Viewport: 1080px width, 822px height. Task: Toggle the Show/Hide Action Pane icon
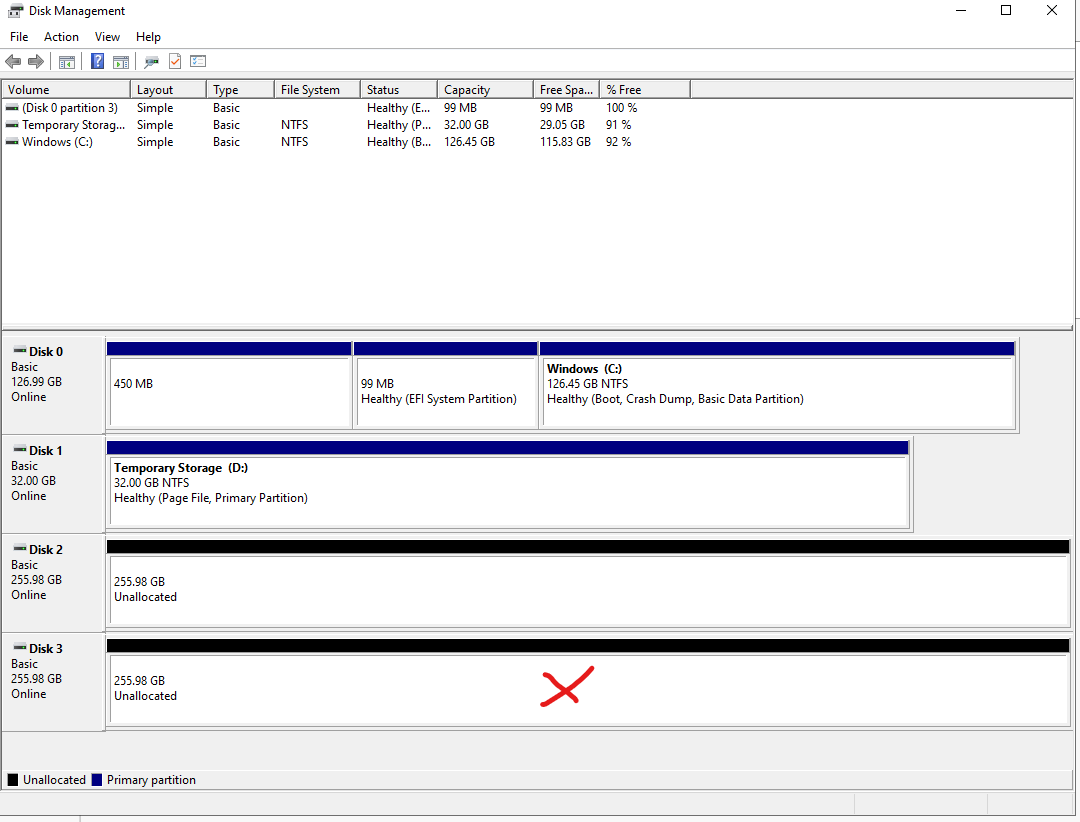(120, 61)
